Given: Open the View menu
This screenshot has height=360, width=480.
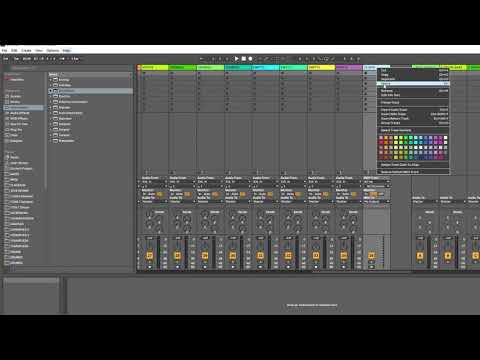Looking at the screenshot, I should pyautogui.click(x=39, y=50).
